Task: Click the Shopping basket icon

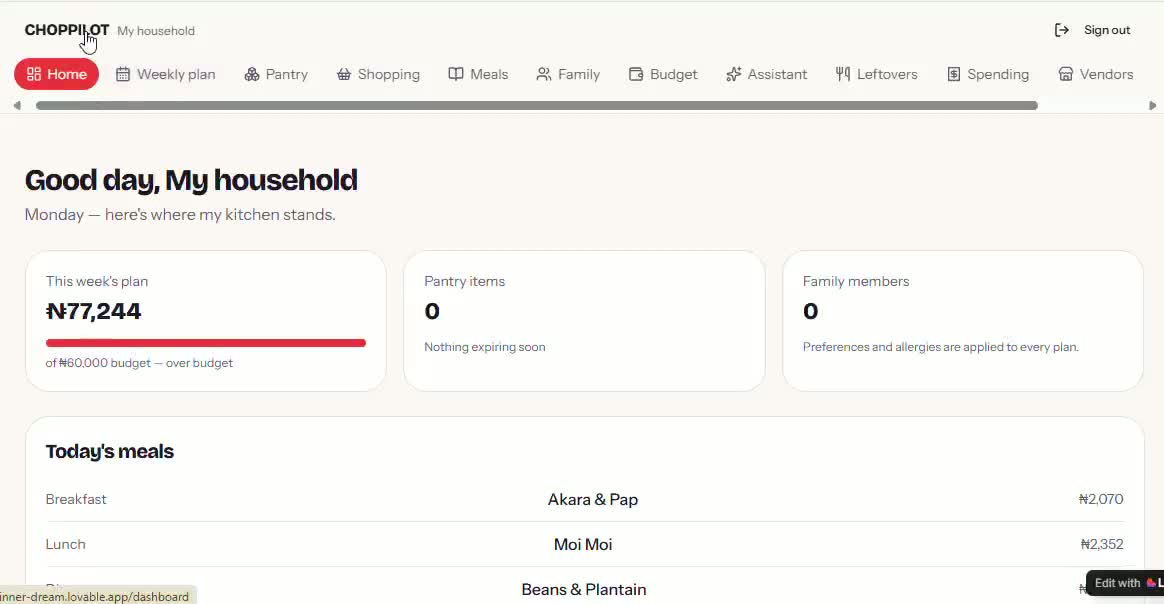Action: [x=344, y=74]
